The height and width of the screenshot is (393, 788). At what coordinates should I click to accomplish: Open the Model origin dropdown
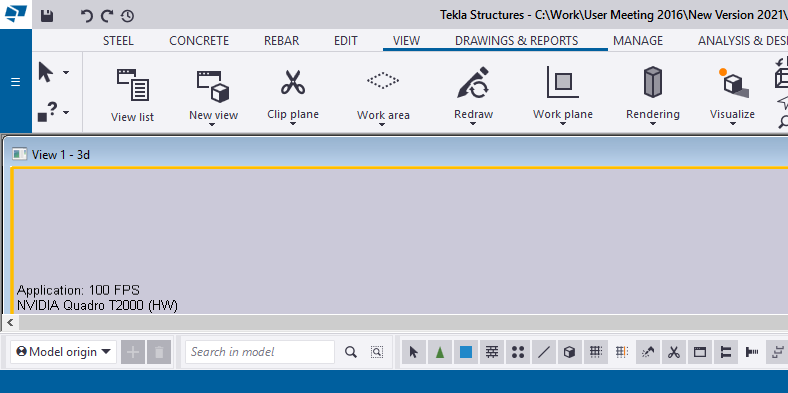(x=63, y=352)
